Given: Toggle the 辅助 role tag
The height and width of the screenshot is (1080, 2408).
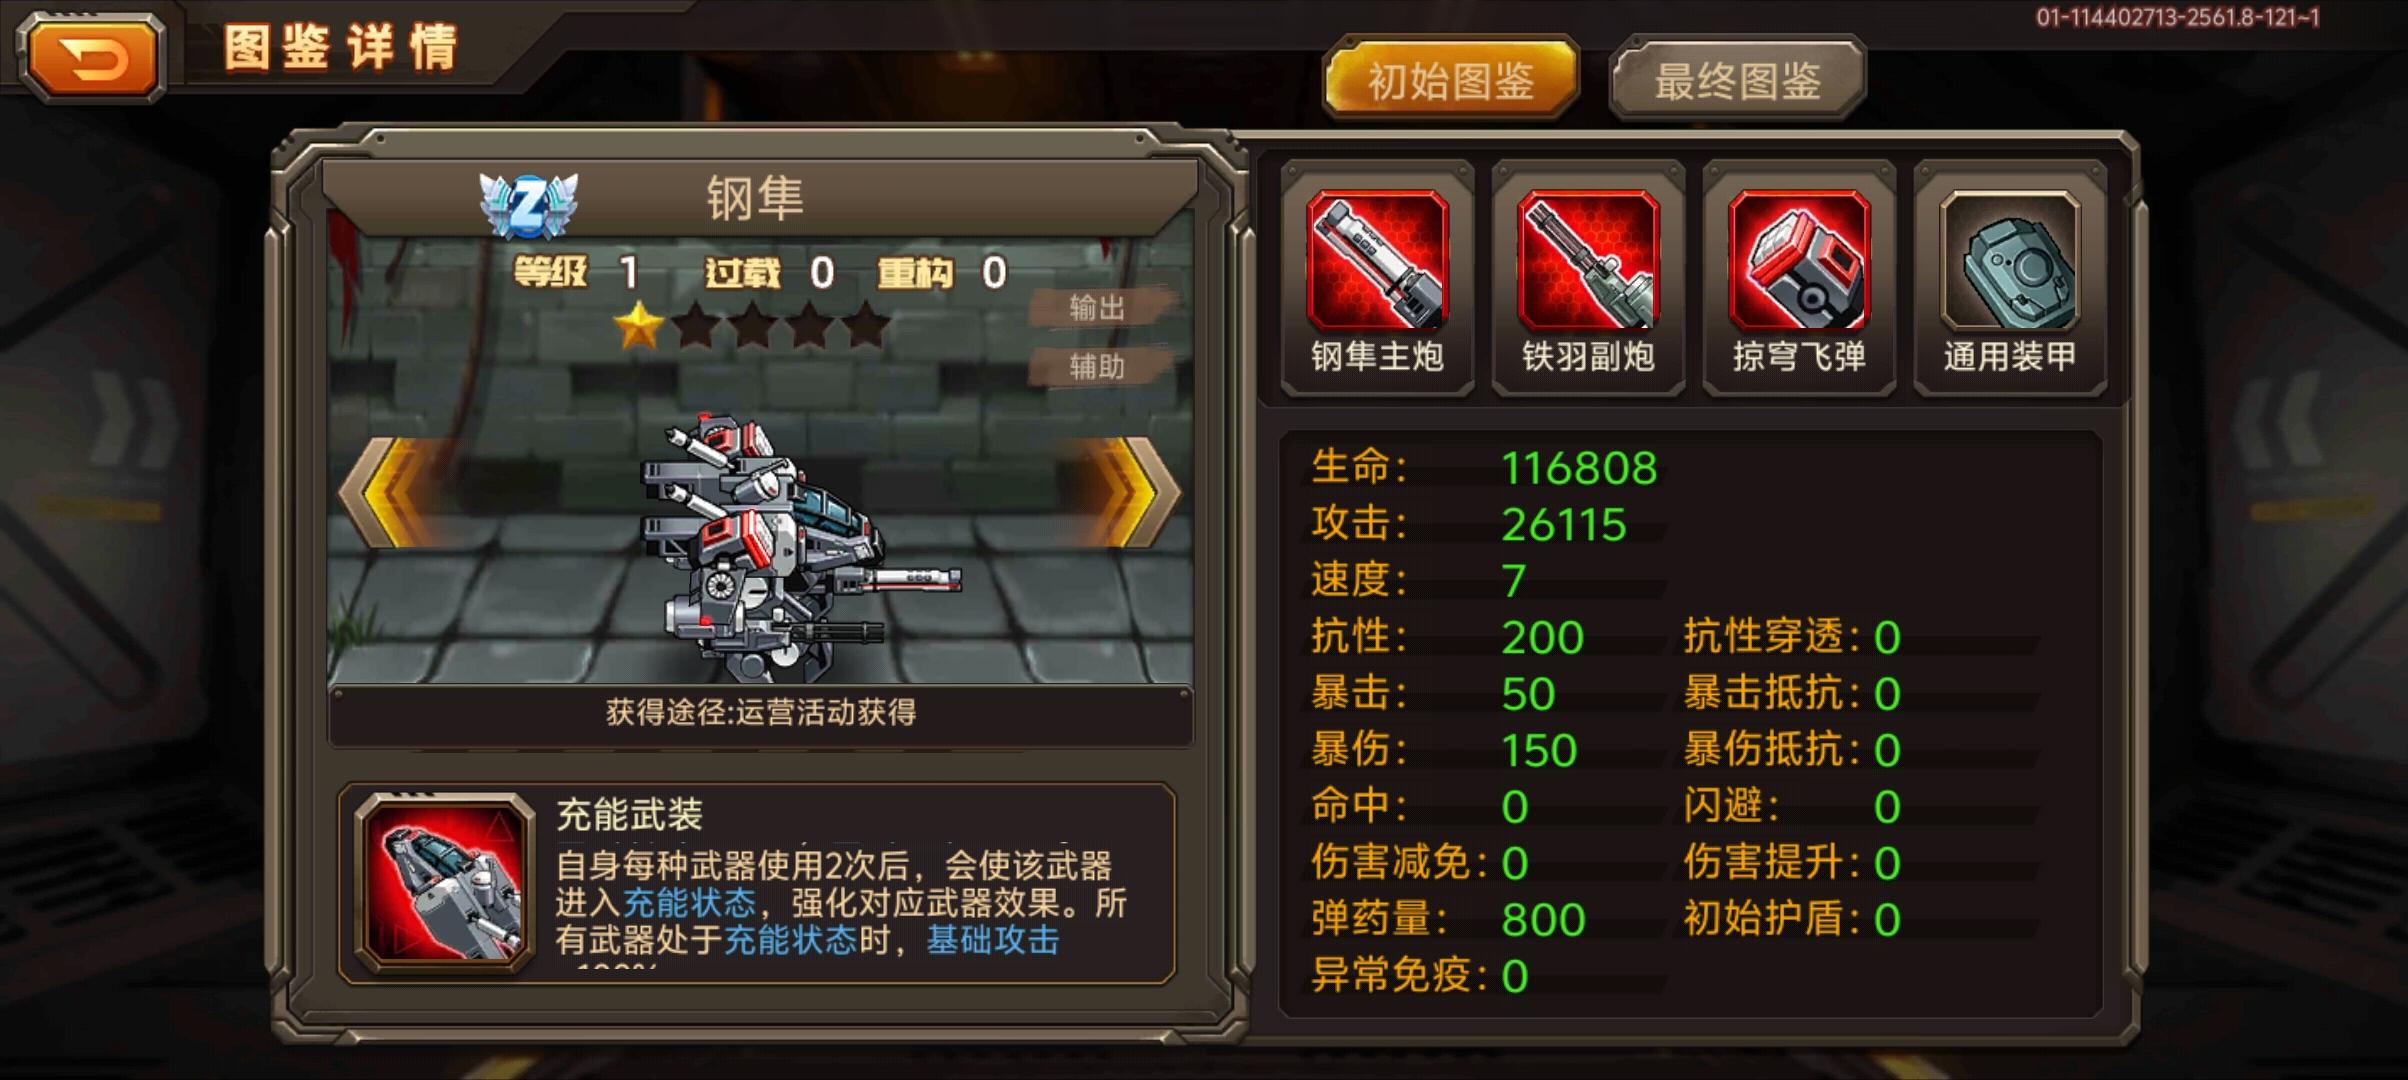Looking at the screenshot, I should click(x=1099, y=366).
